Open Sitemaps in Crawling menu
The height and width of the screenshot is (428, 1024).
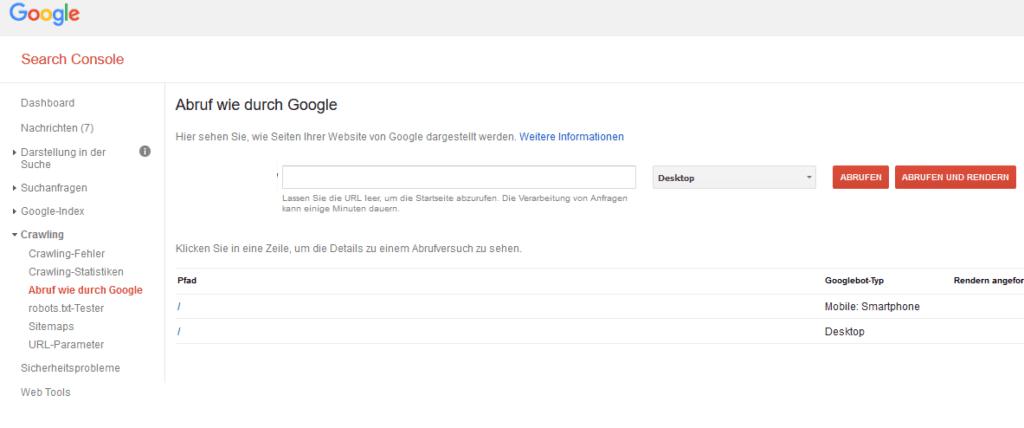pyautogui.click(x=51, y=326)
